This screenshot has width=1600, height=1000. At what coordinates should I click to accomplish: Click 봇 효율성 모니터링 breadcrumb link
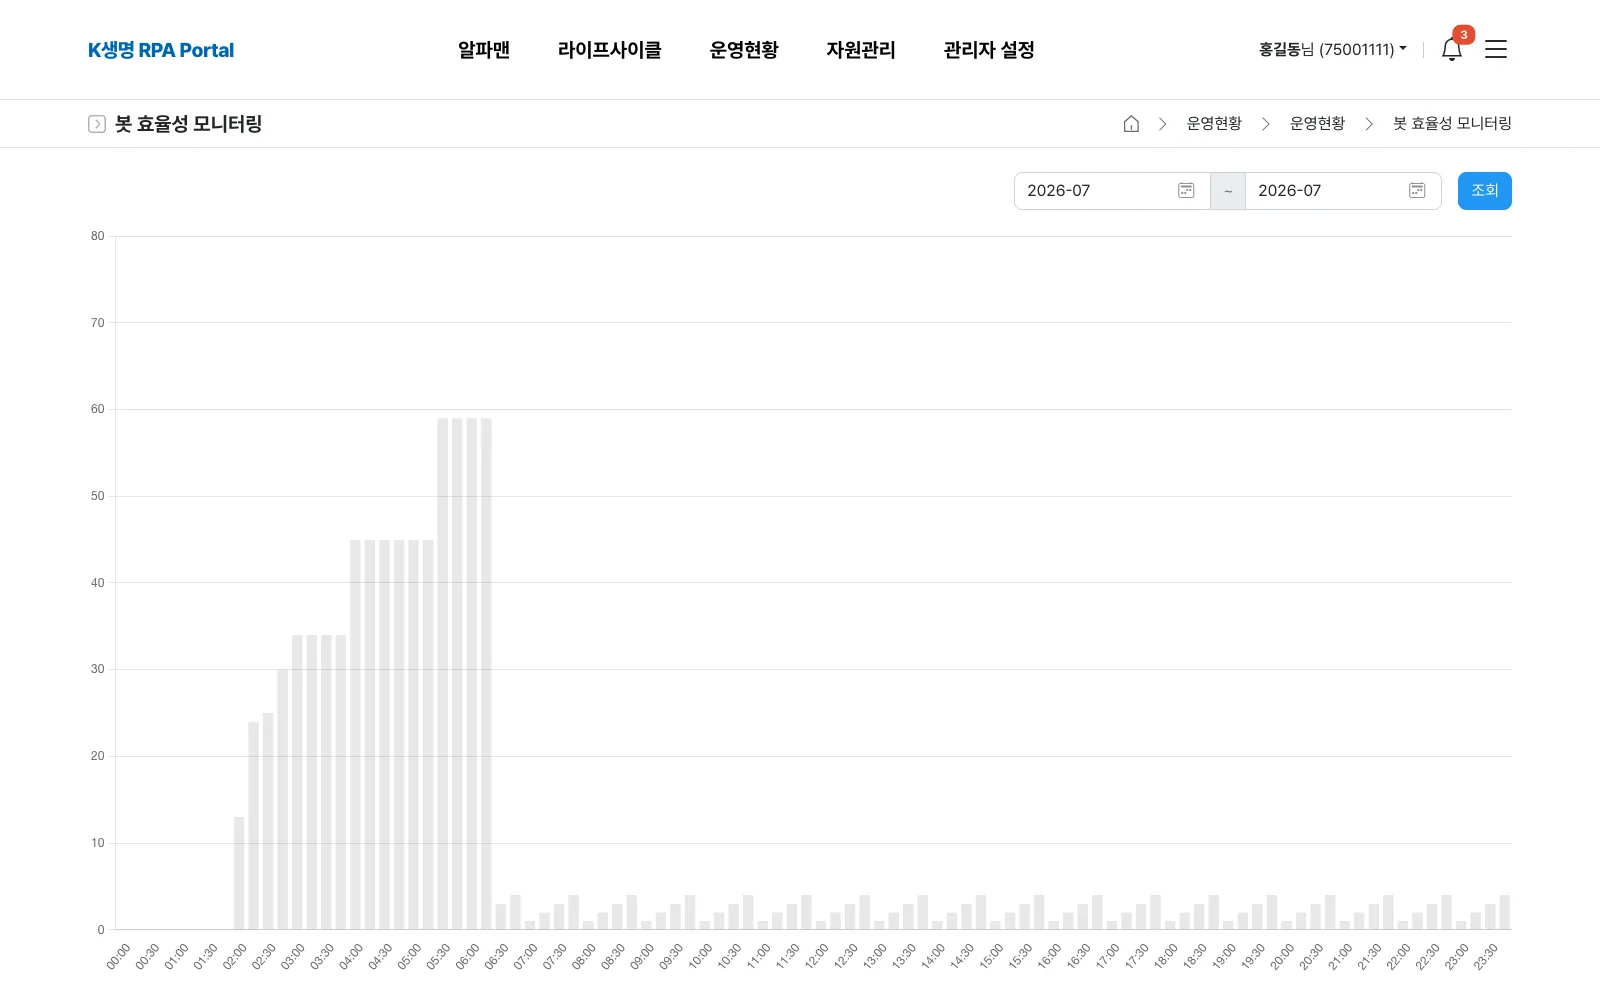click(x=1452, y=124)
